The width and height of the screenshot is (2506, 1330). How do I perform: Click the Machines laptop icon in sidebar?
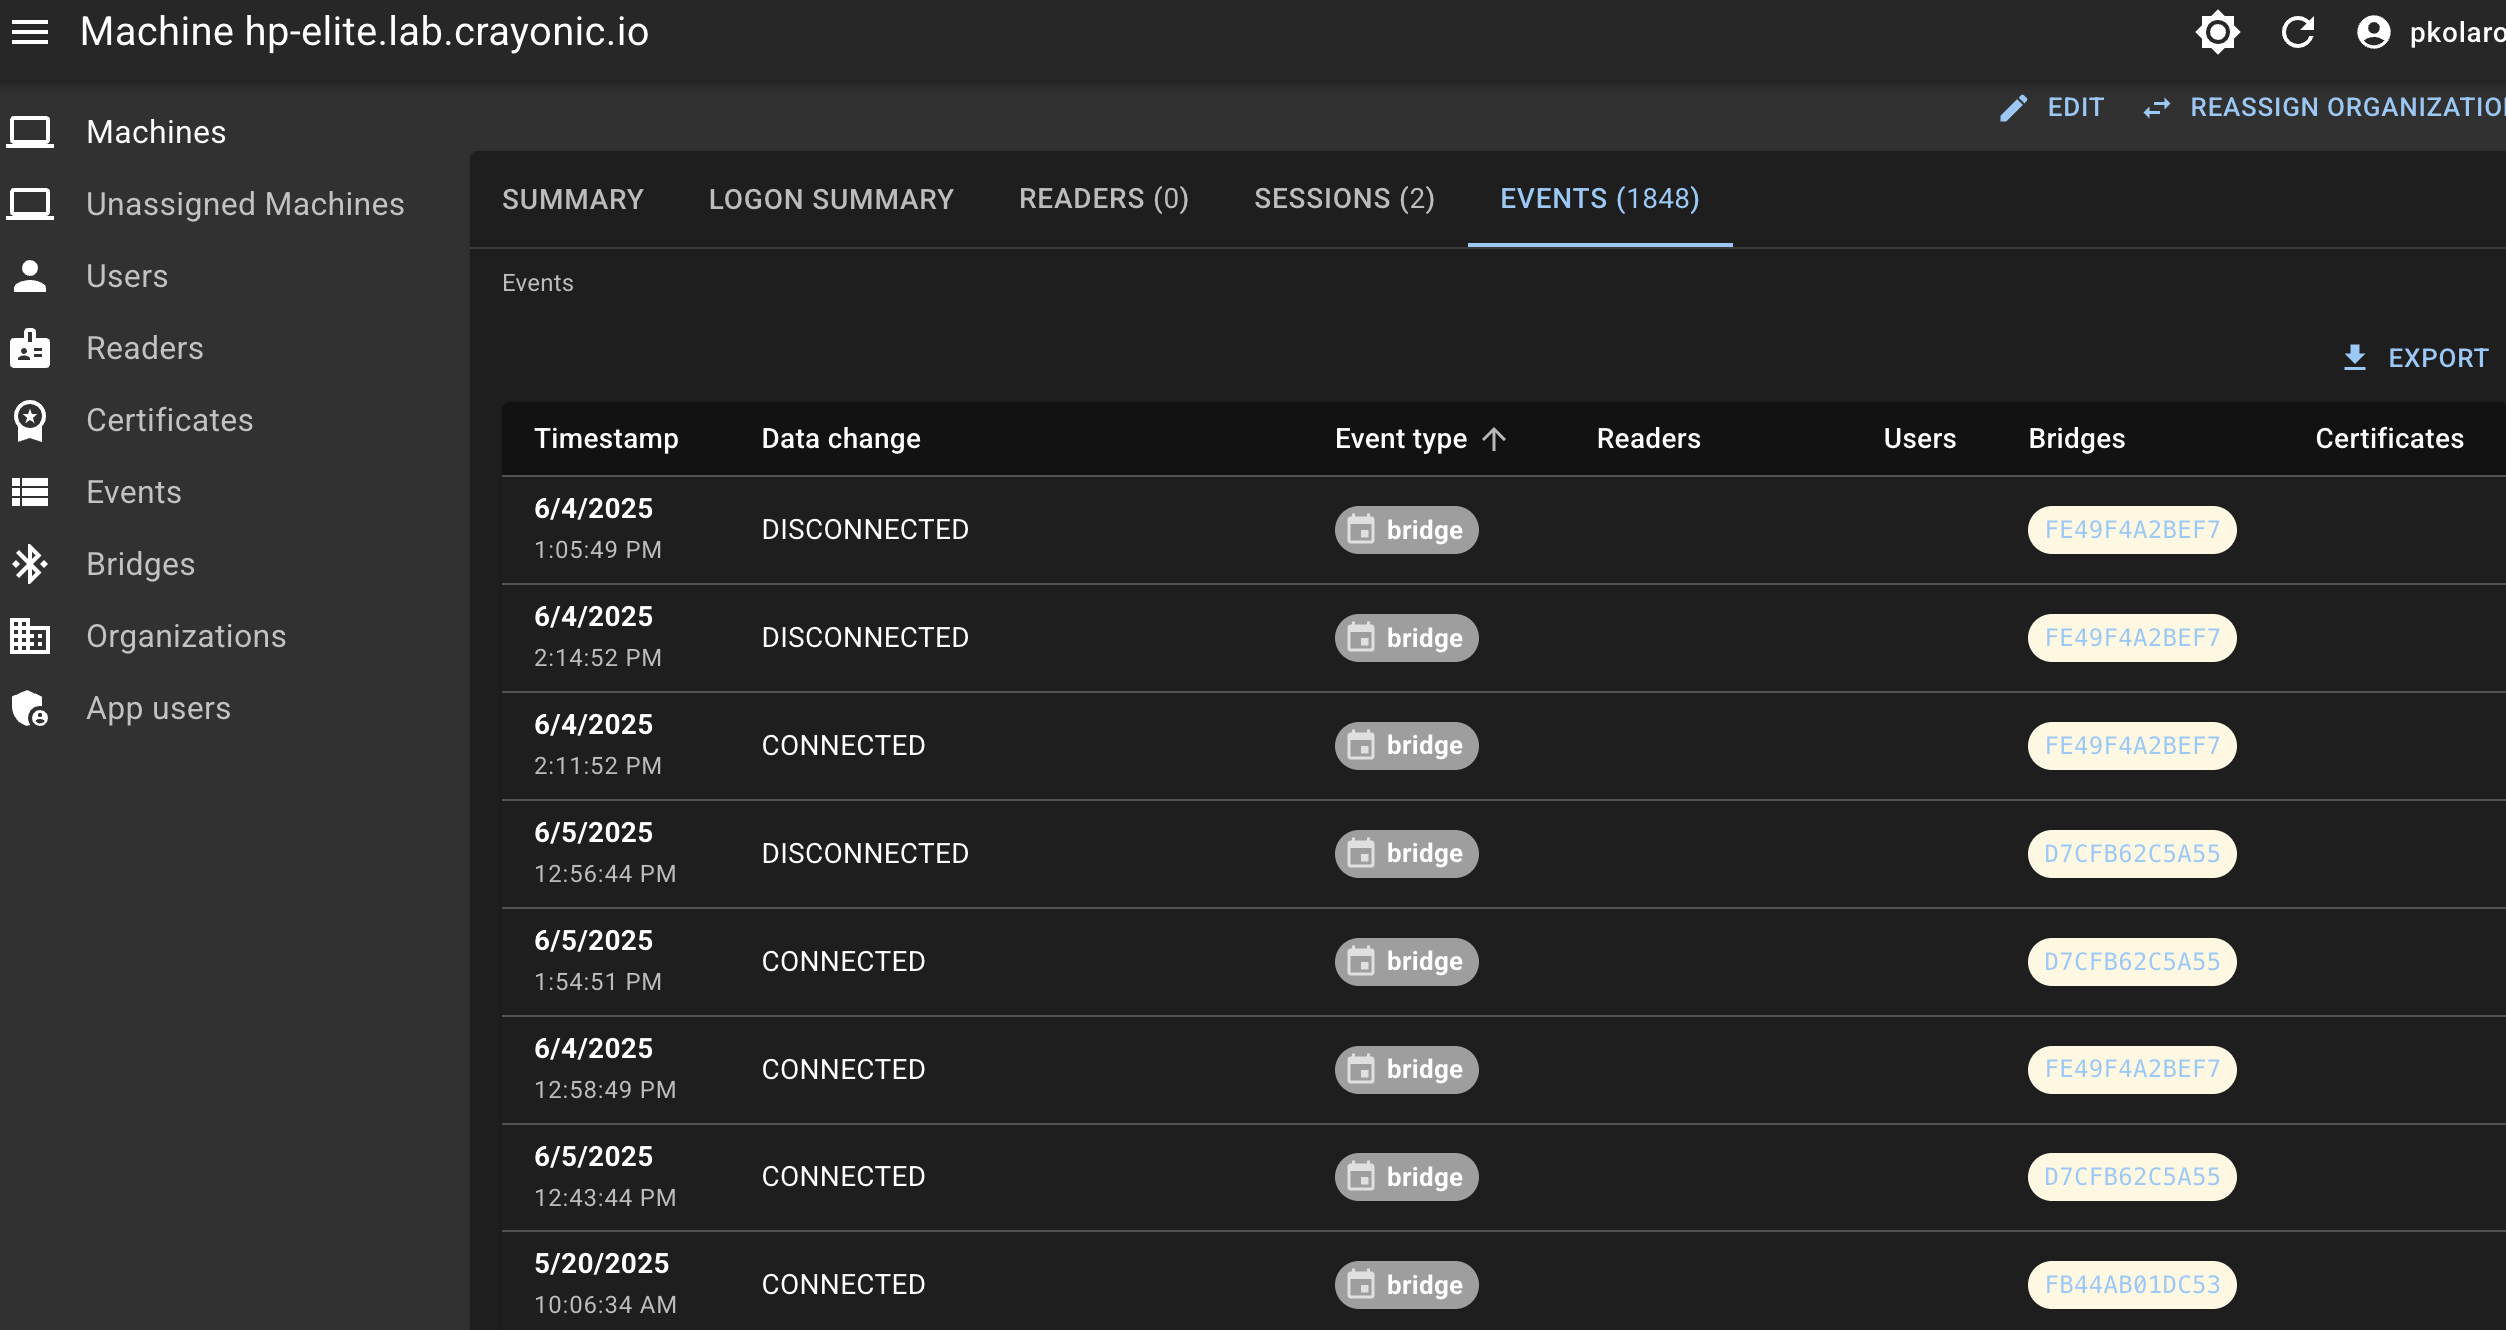click(30, 132)
